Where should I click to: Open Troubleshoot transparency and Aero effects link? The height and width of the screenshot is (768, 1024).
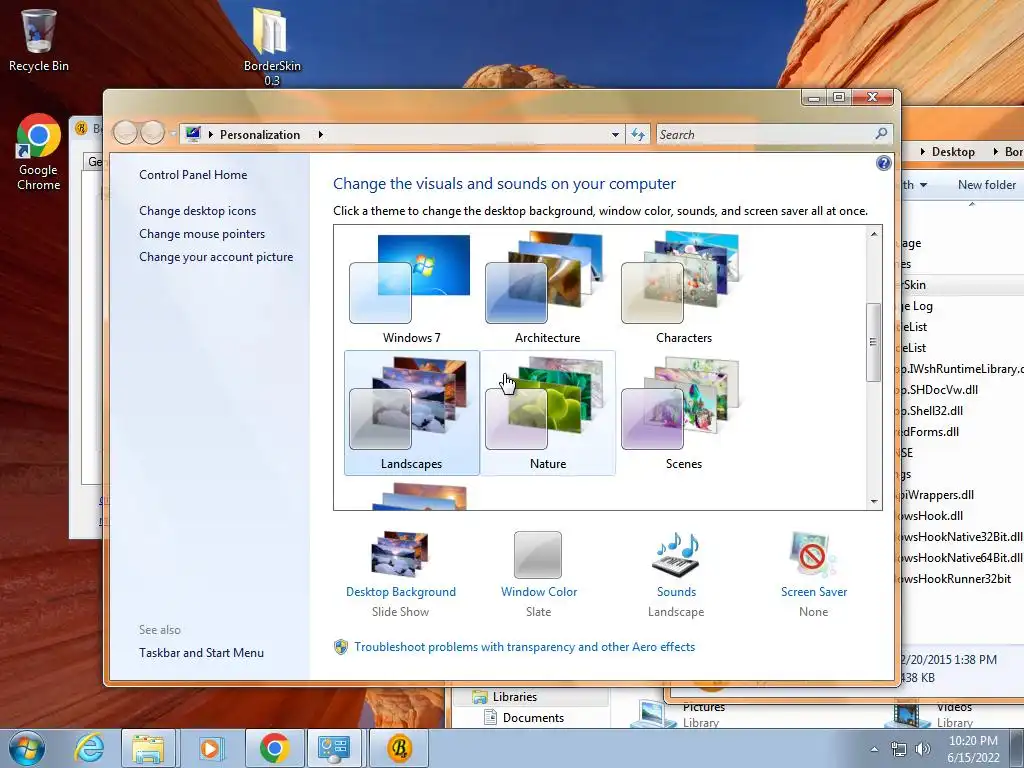coord(524,647)
